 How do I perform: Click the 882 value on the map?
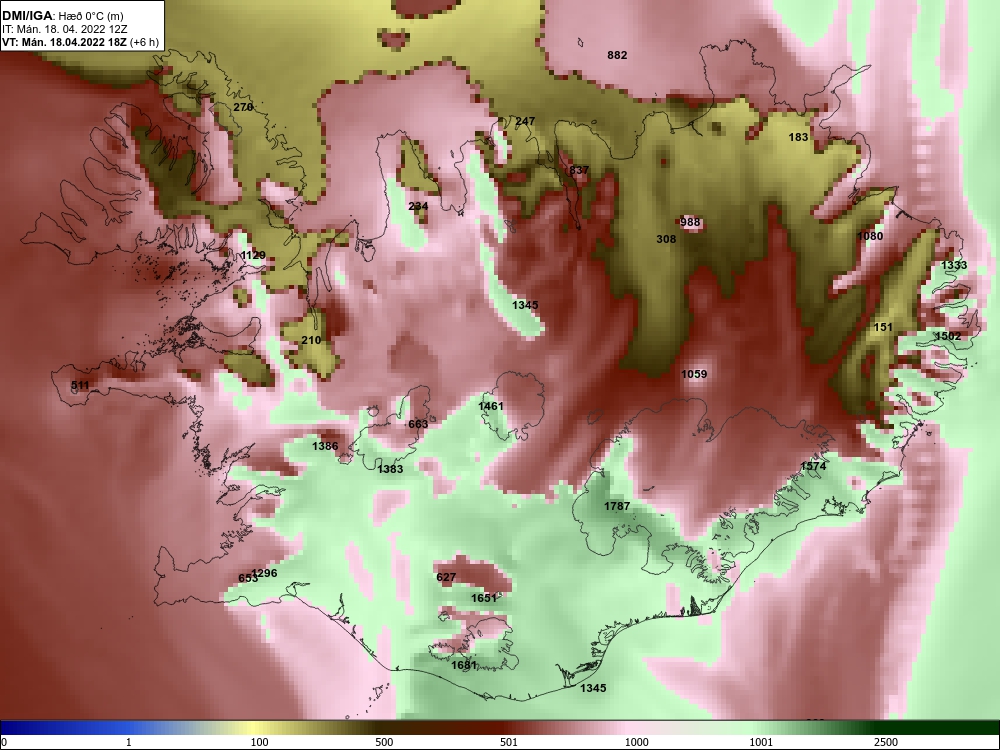tap(617, 55)
